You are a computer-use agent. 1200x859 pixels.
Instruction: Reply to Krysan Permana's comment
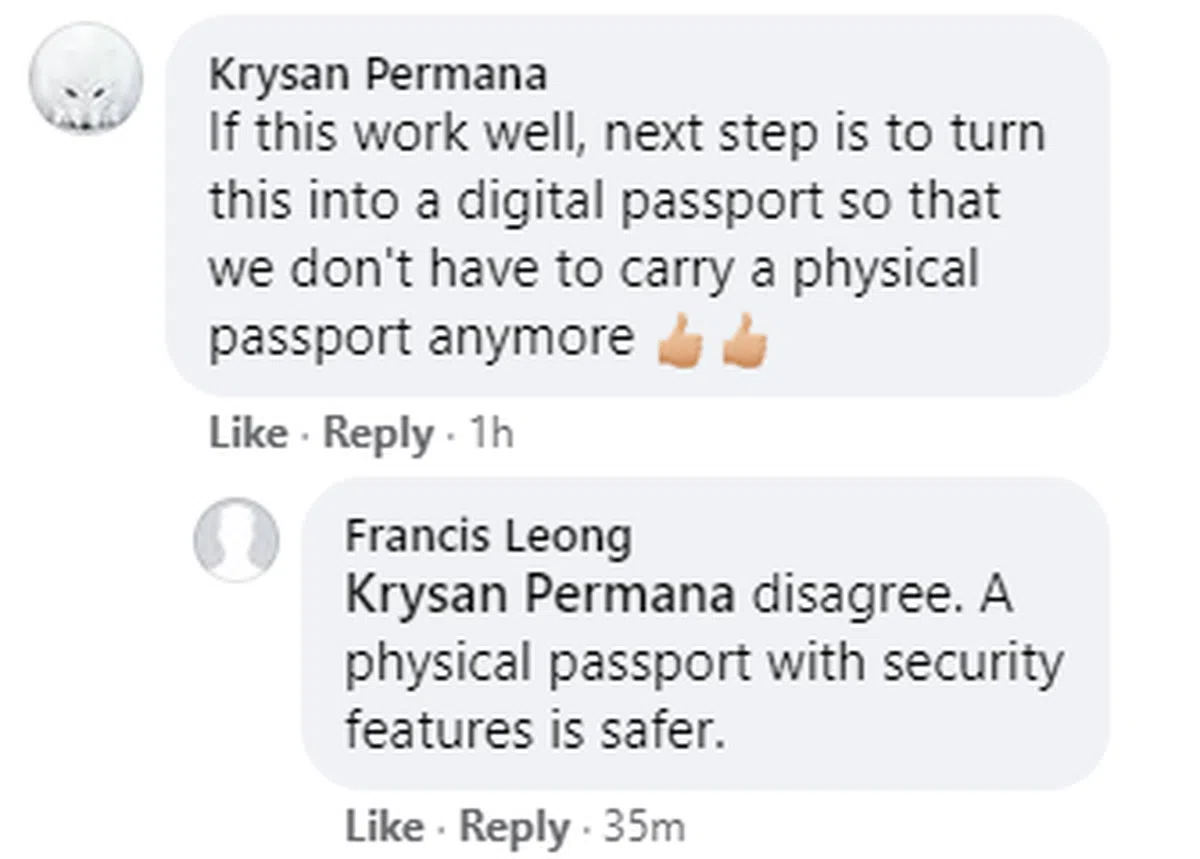[379, 434]
